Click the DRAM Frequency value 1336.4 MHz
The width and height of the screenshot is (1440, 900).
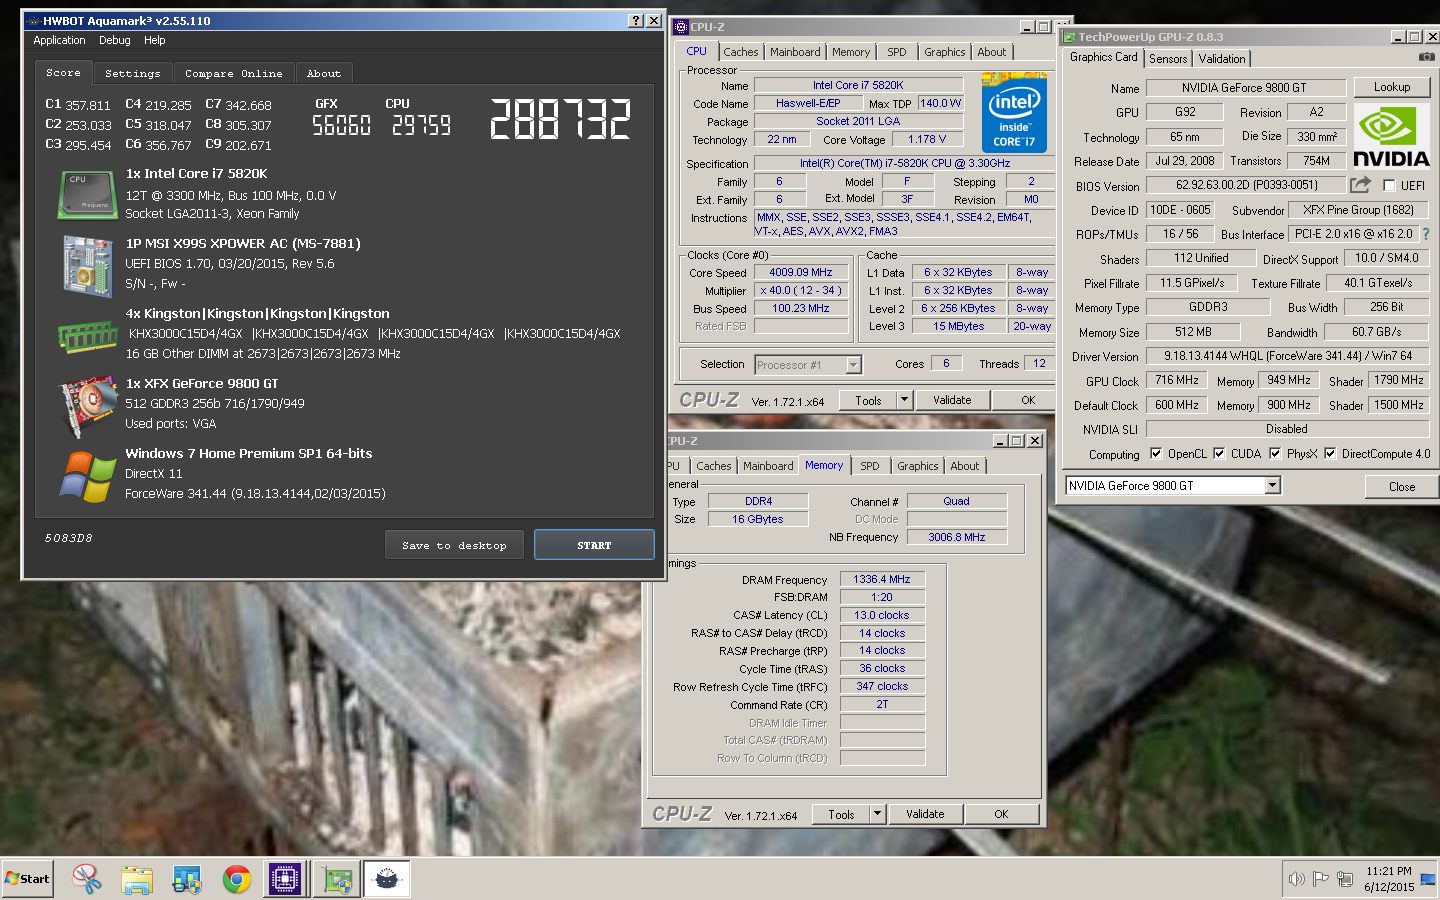click(882, 579)
